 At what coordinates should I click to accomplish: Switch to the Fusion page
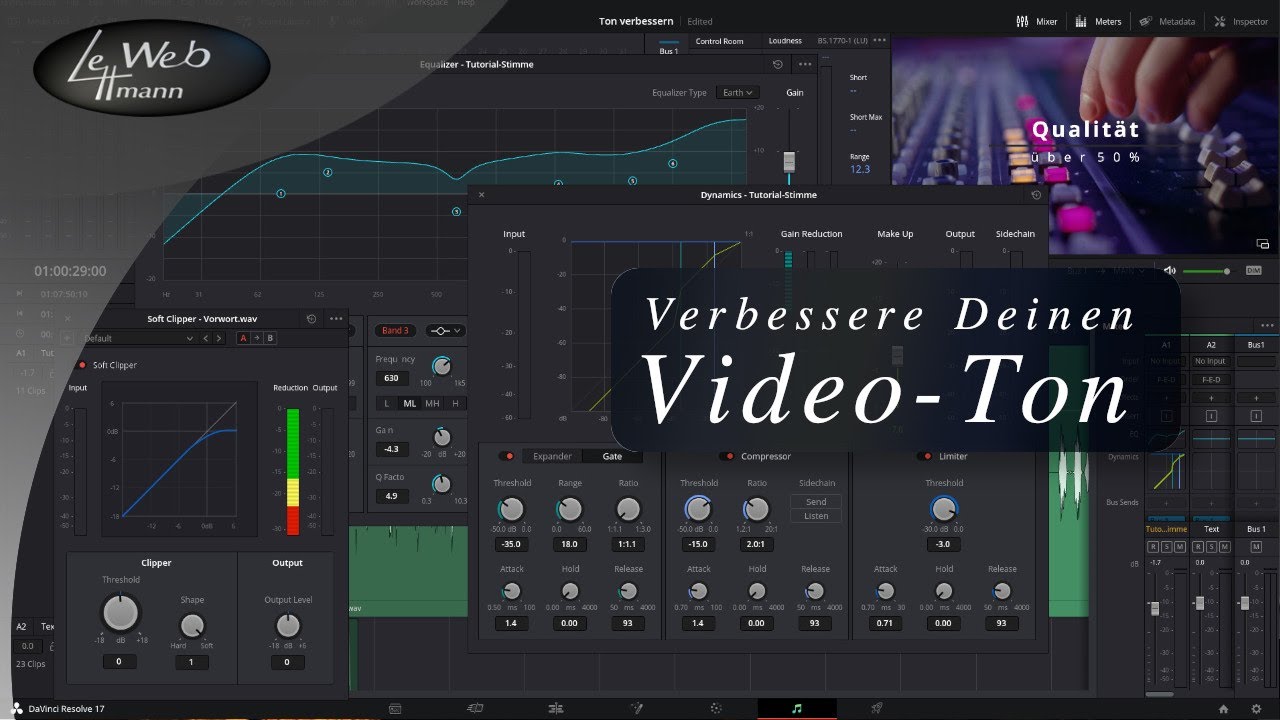(636, 708)
